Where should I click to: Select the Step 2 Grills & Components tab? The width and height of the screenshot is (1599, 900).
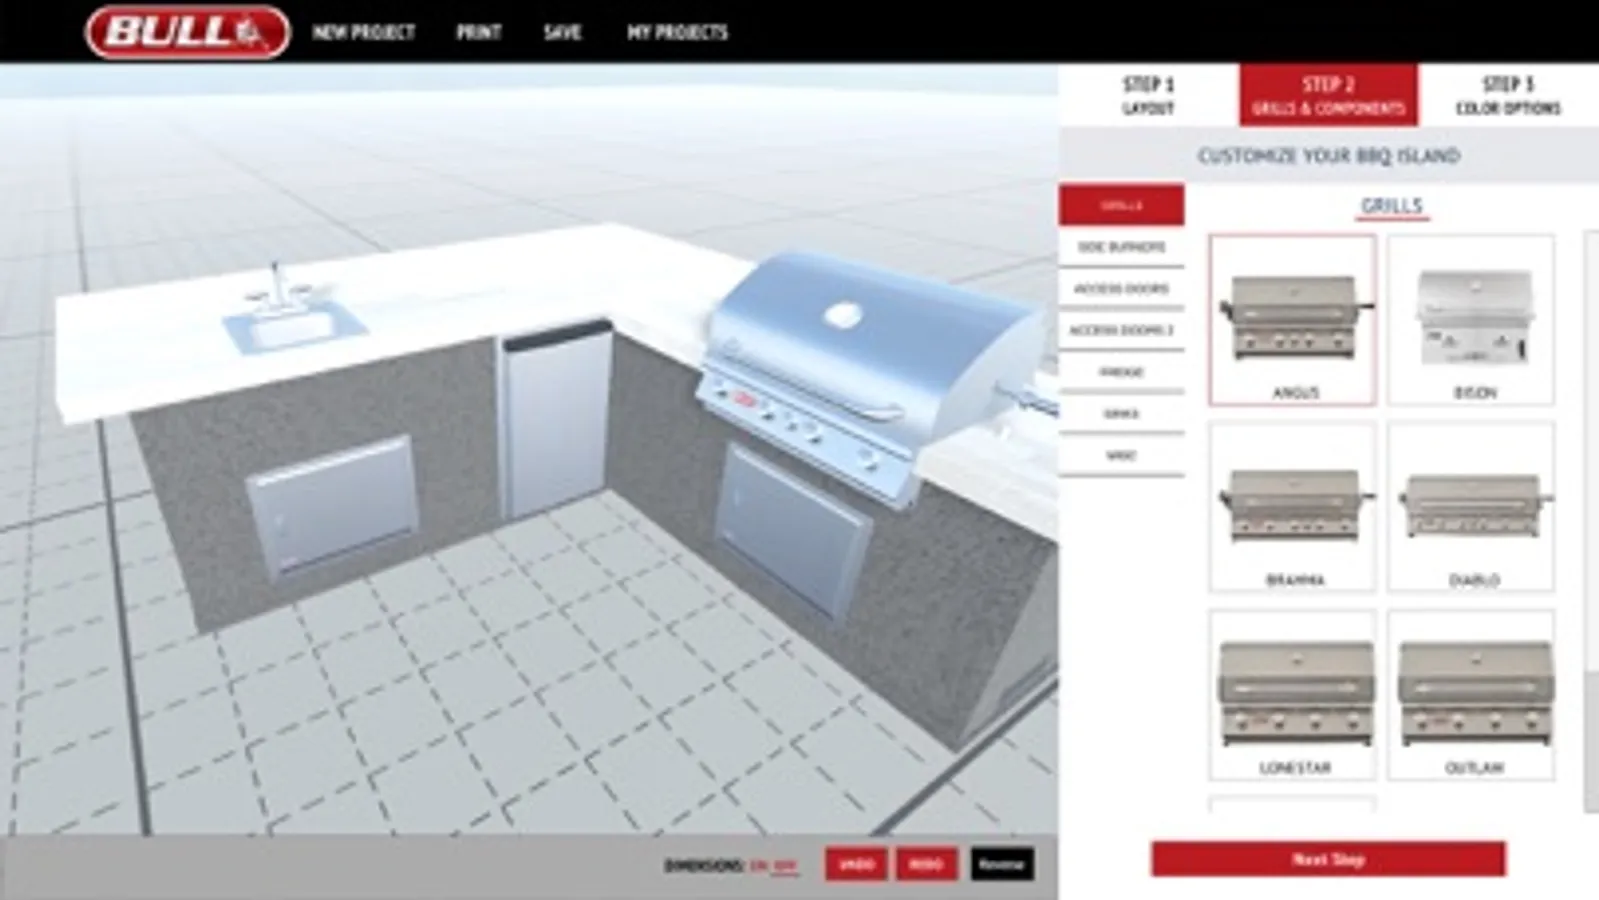(1328, 95)
